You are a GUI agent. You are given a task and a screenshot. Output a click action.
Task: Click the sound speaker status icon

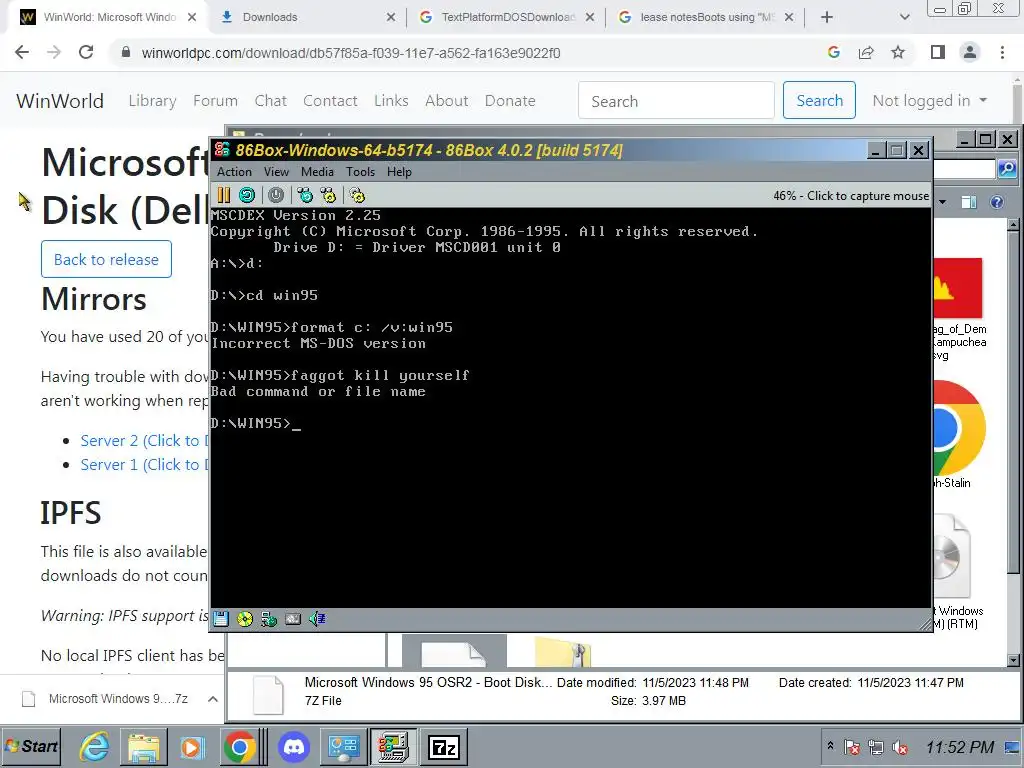click(317, 618)
